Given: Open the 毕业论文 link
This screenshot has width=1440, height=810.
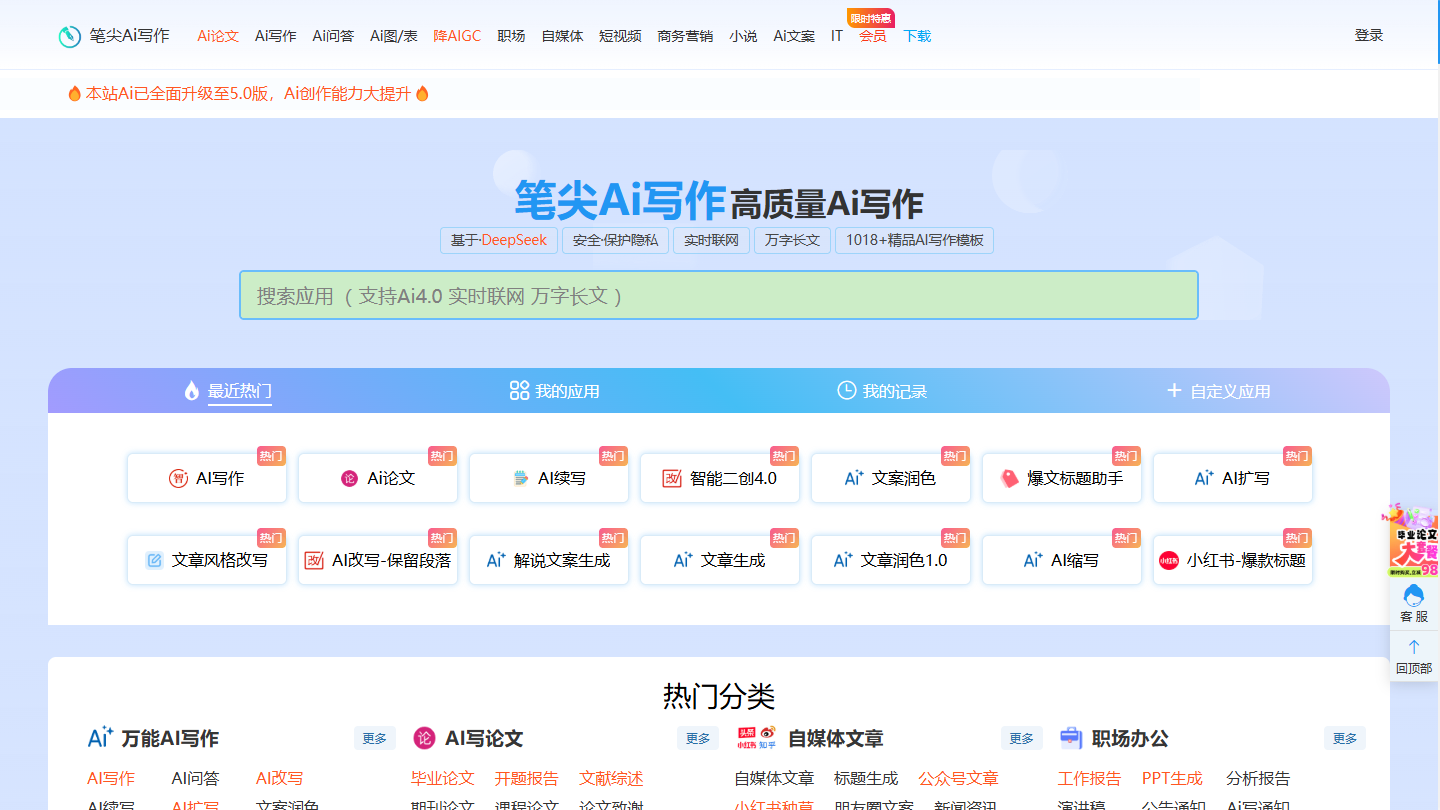Looking at the screenshot, I should pos(442,778).
